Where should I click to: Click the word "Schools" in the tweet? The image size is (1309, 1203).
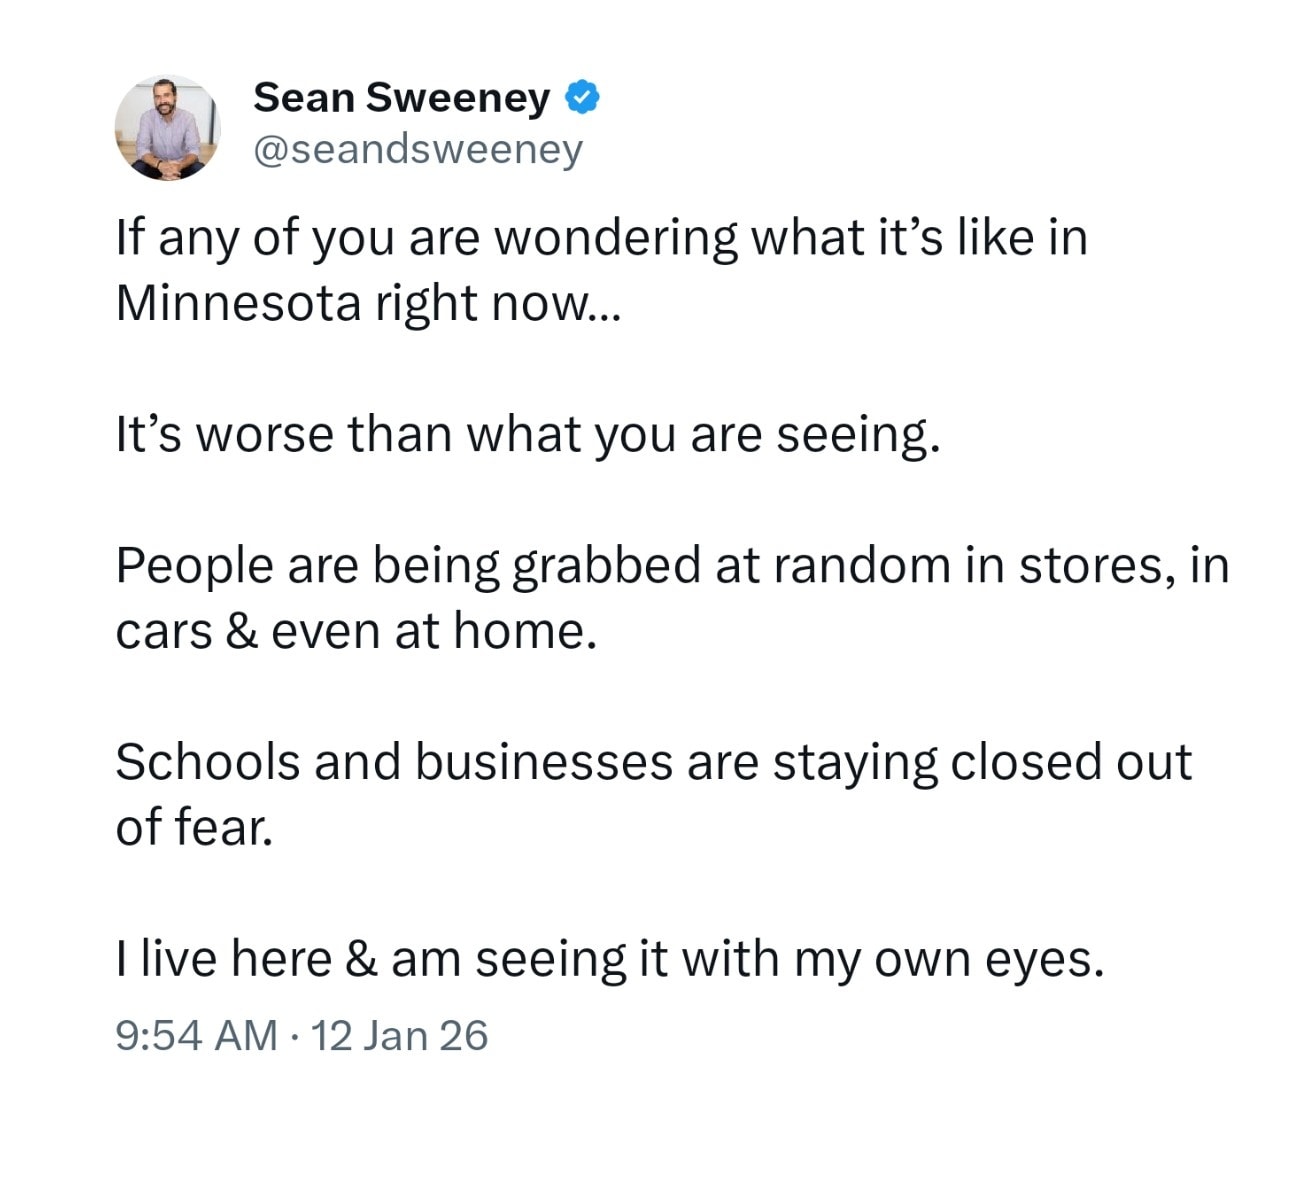(207, 762)
